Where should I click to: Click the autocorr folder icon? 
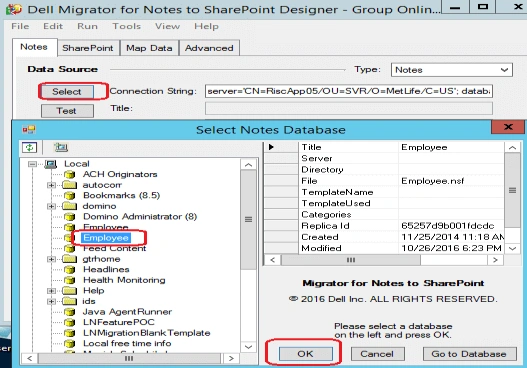click(x=70, y=185)
